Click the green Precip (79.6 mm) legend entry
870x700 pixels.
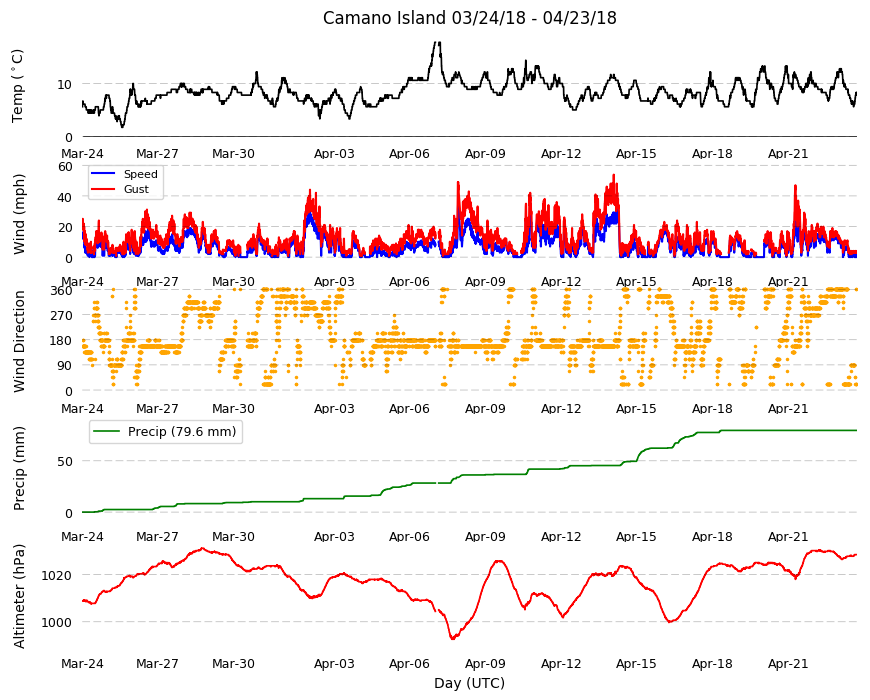pyautogui.click(x=165, y=432)
